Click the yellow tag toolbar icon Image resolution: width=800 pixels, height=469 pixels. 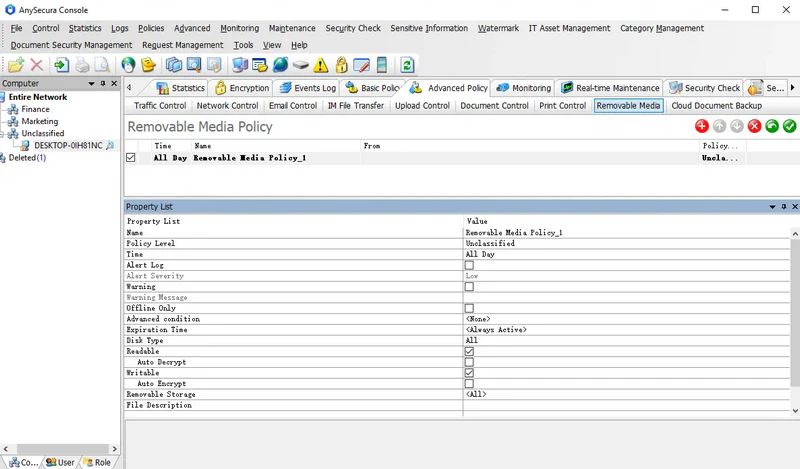(x=148, y=65)
